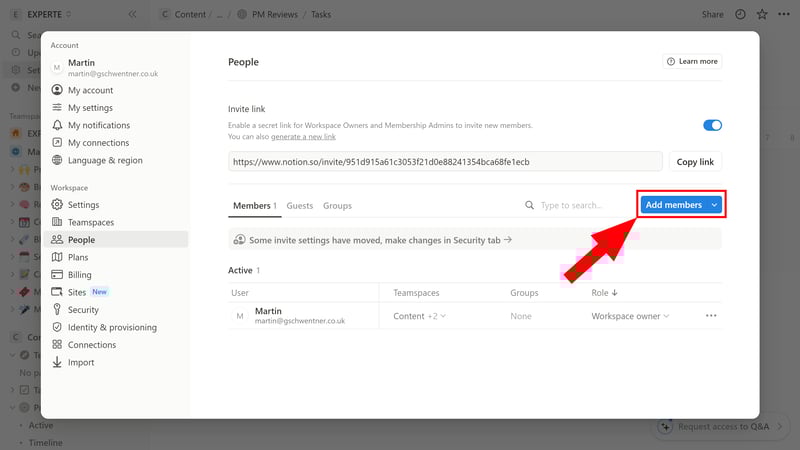Open Security in settings sidebar

click(83, 310)
